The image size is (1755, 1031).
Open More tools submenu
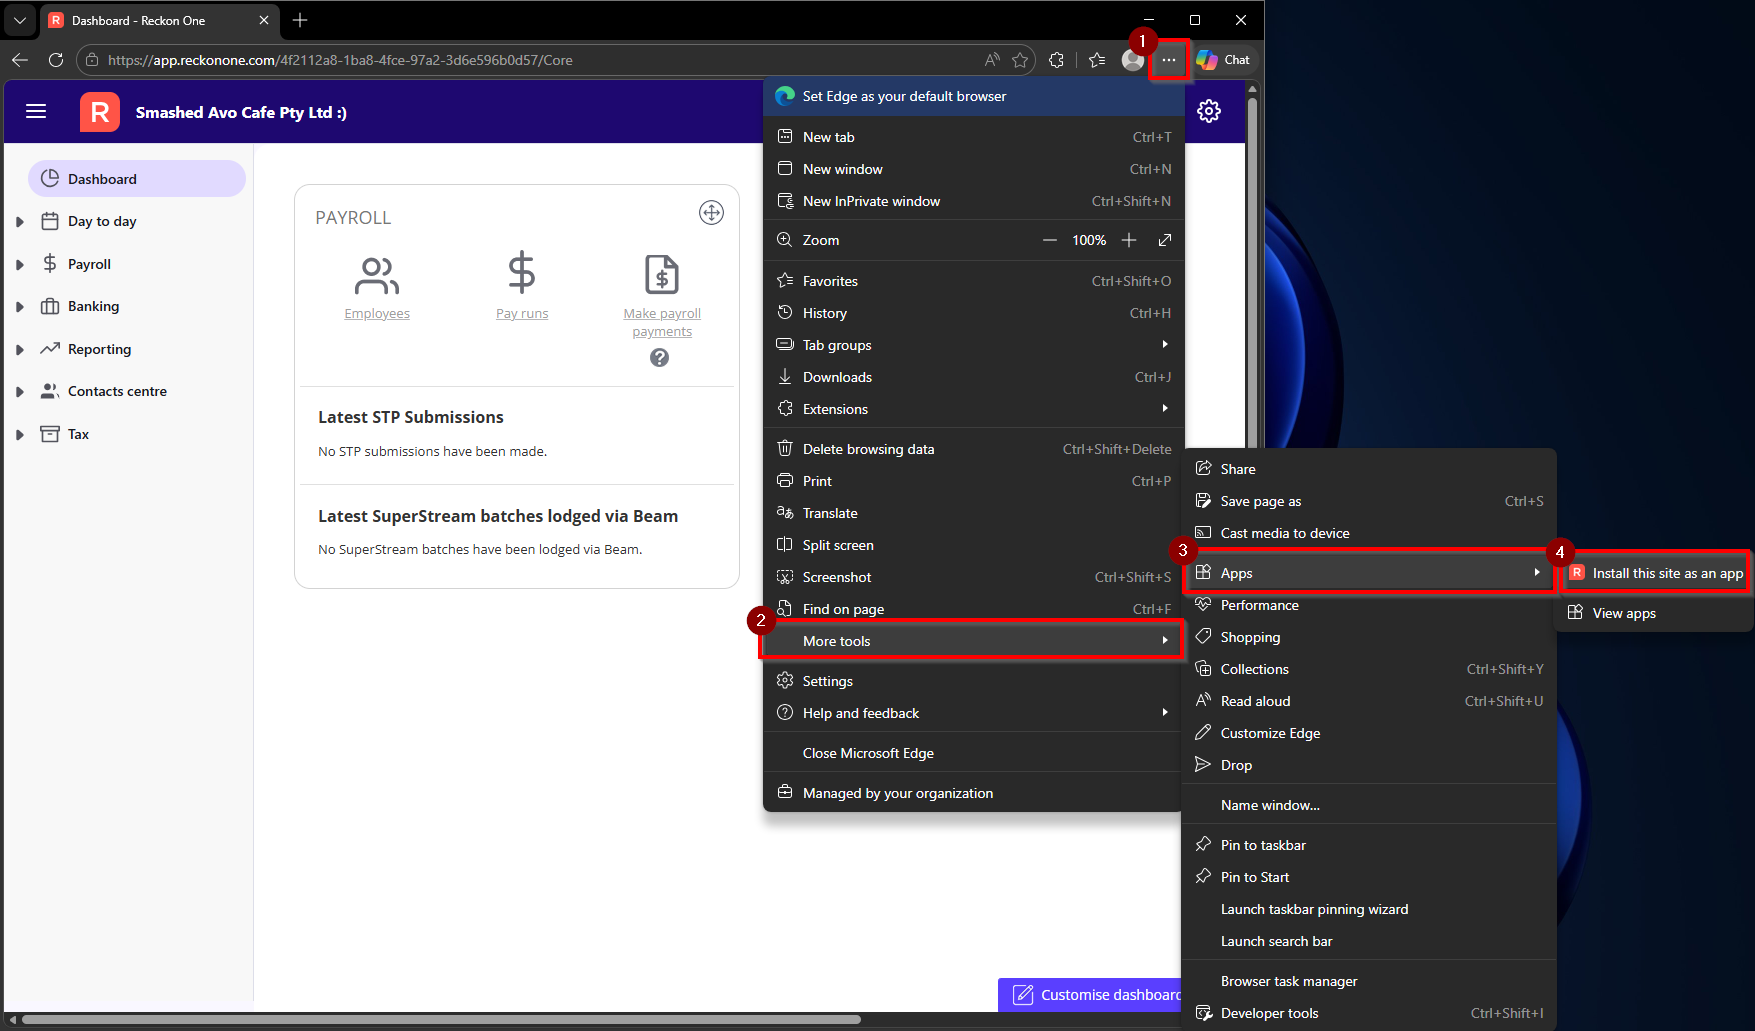[972, 641]
